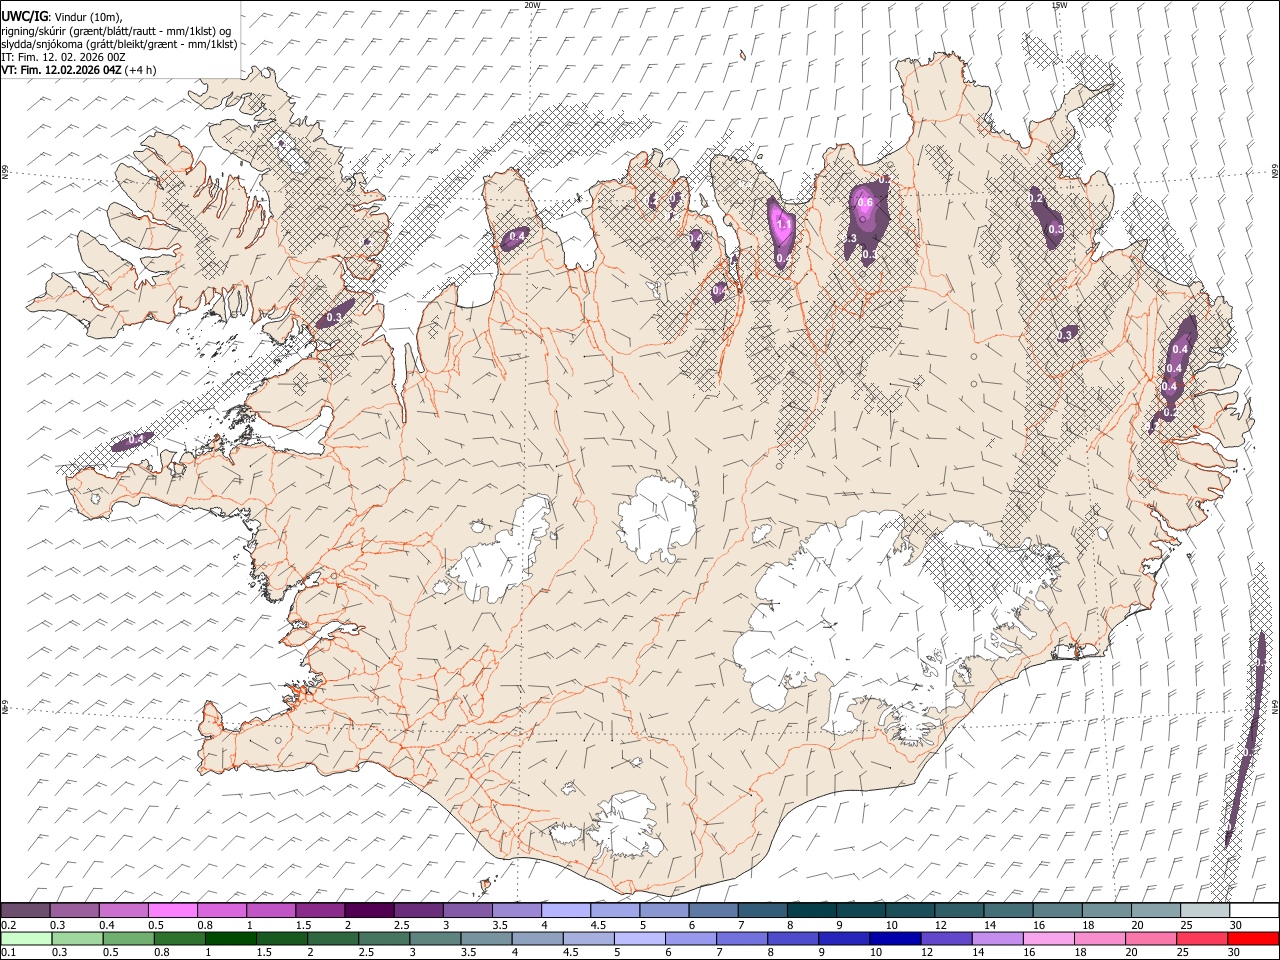Click the 'IT: Fim. 12. 02. 2026 00Z' text
The image size is (1280, 960).
pos(63,57)
